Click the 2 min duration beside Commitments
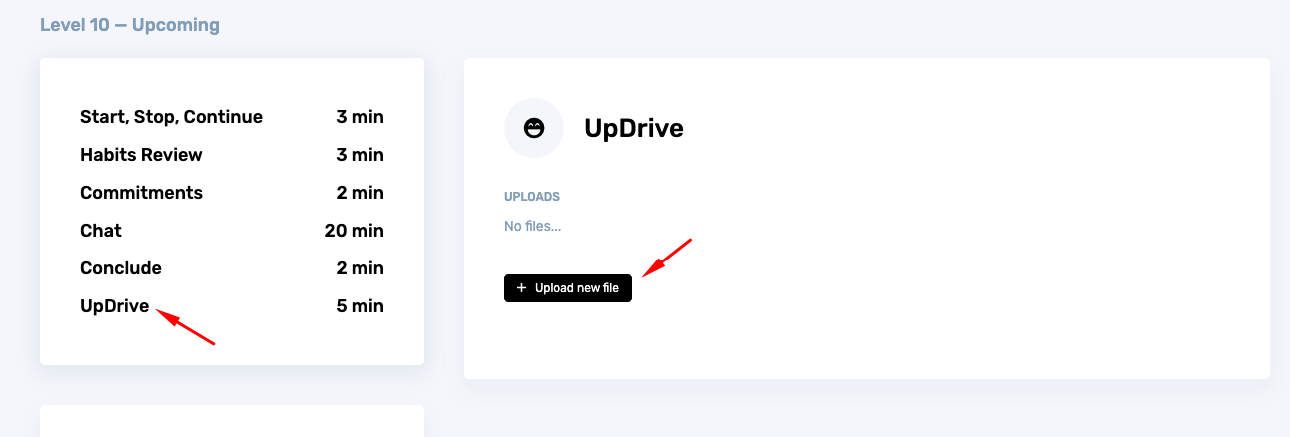The image size is (1290, 437). [x=360, y=193]
